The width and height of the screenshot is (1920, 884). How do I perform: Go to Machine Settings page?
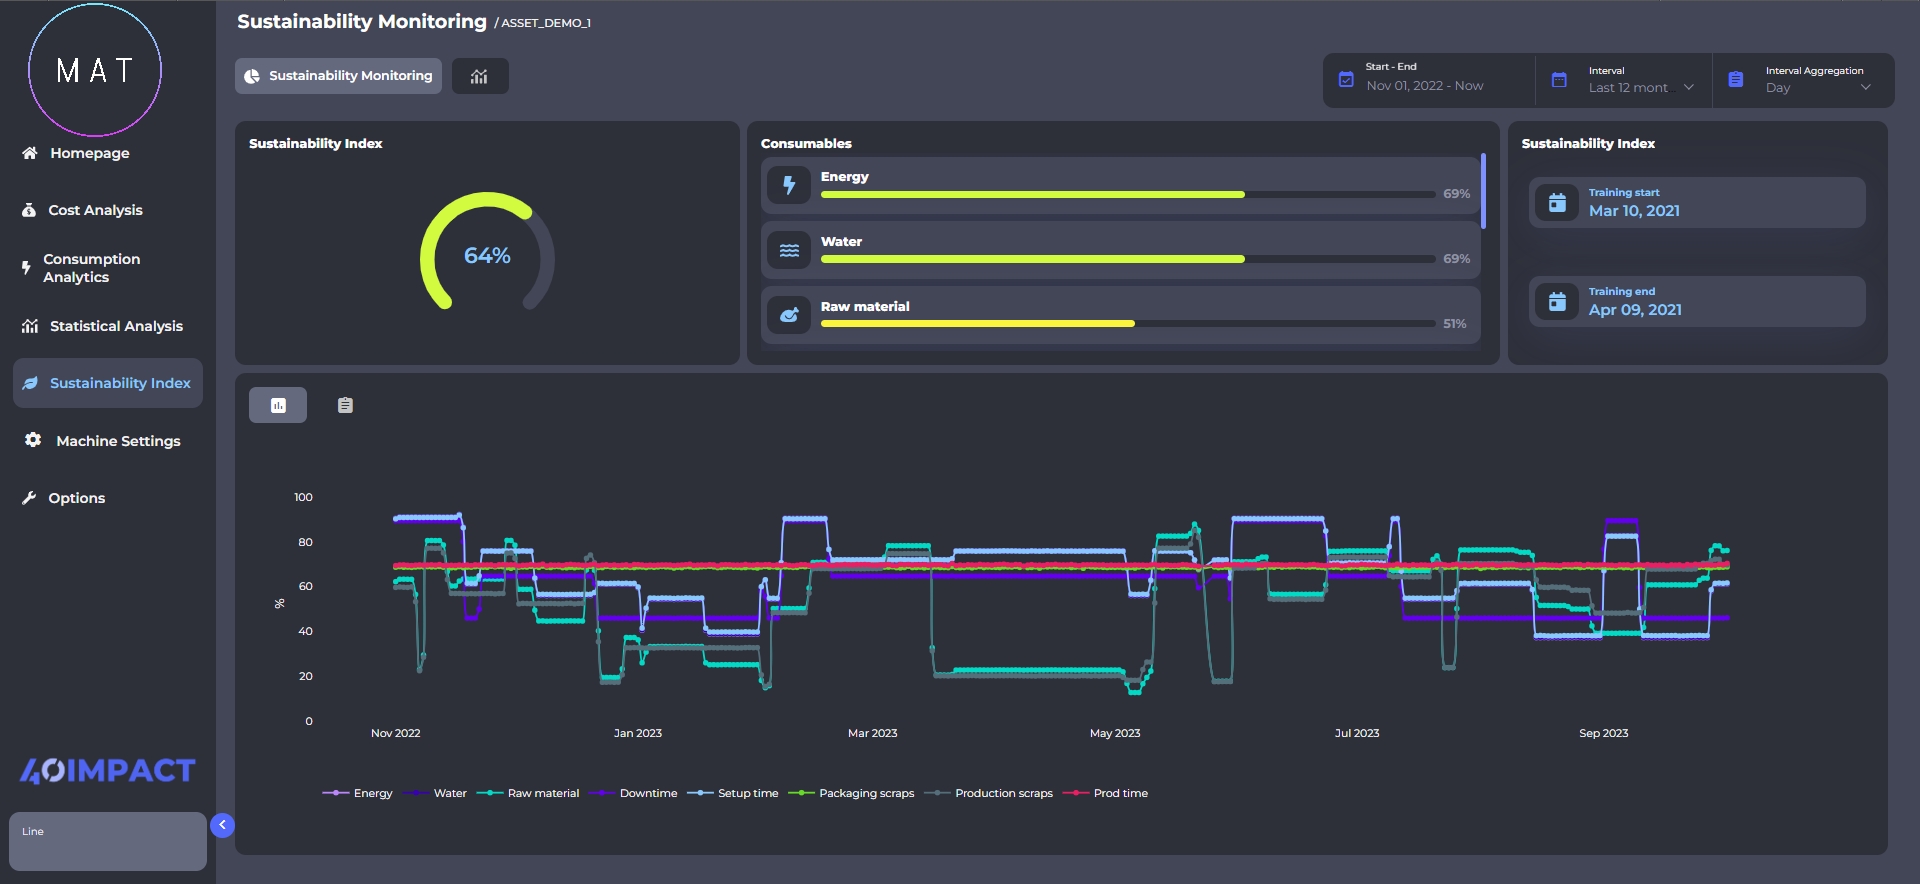tap(118, 441)
